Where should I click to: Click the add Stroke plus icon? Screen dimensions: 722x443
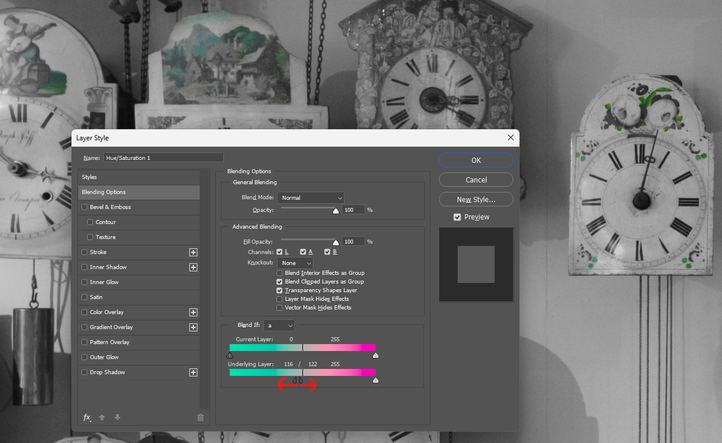point(194,252)
